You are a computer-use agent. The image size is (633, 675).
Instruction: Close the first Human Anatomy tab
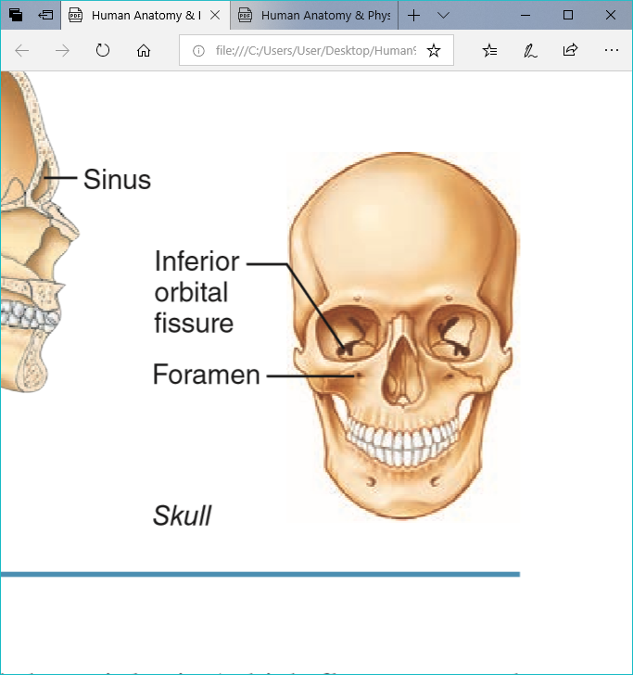pos(215,16)
